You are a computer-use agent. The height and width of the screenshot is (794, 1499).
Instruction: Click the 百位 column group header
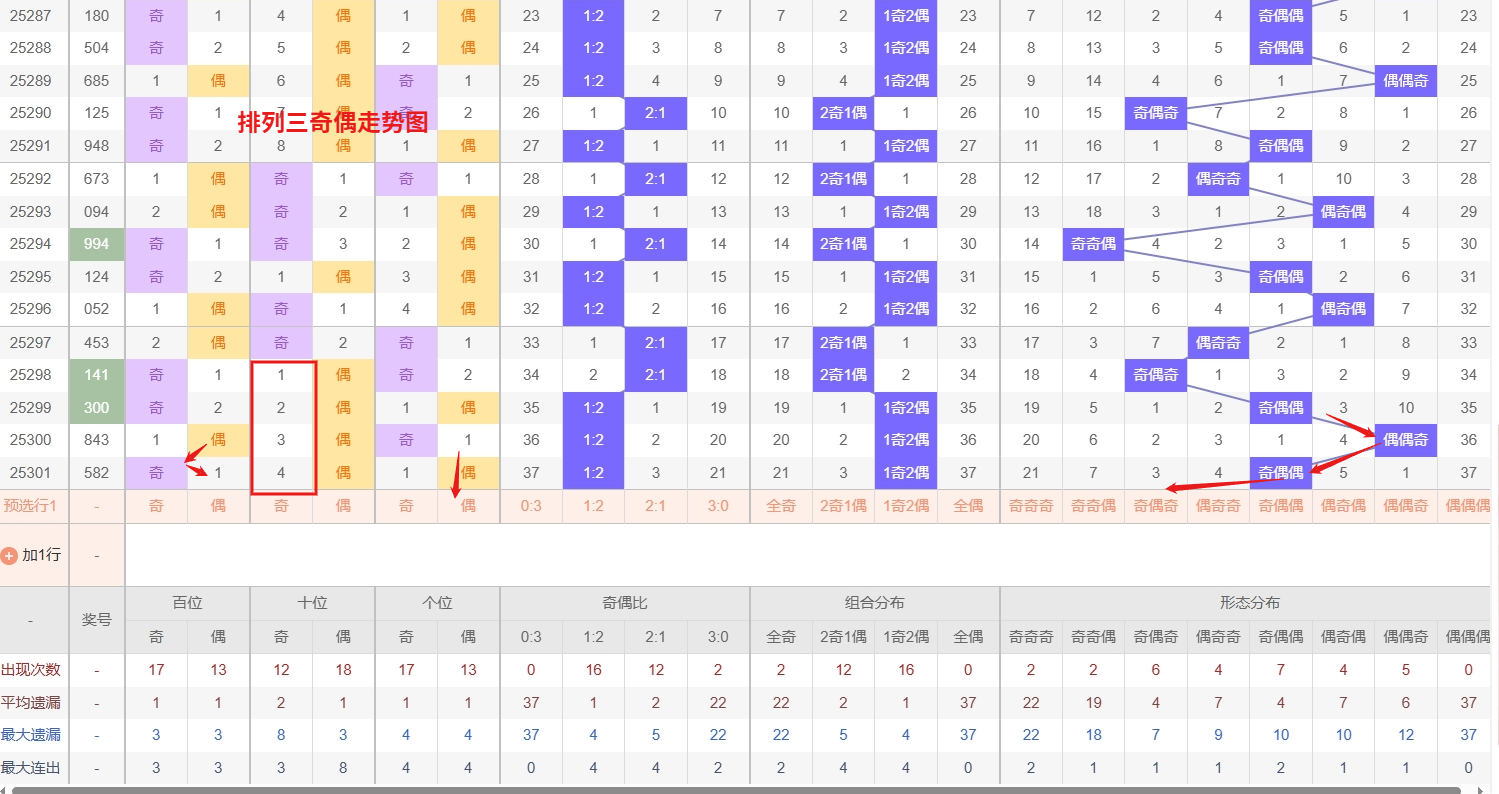187,603
